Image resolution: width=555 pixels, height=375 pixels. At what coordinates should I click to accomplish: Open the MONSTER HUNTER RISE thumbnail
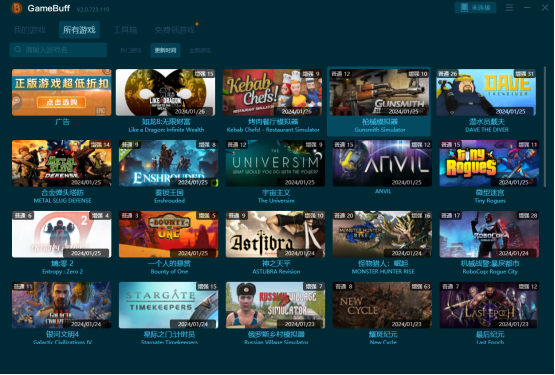pos(382,234)
